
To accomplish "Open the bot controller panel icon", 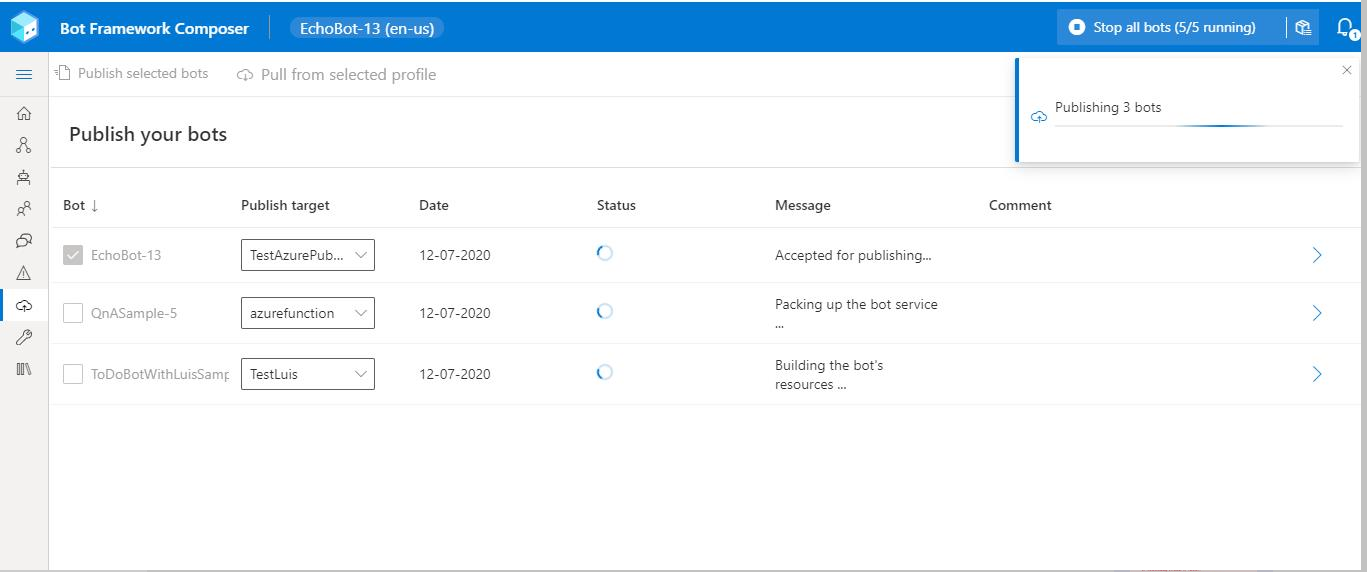I will click(x=1303, y=28).
